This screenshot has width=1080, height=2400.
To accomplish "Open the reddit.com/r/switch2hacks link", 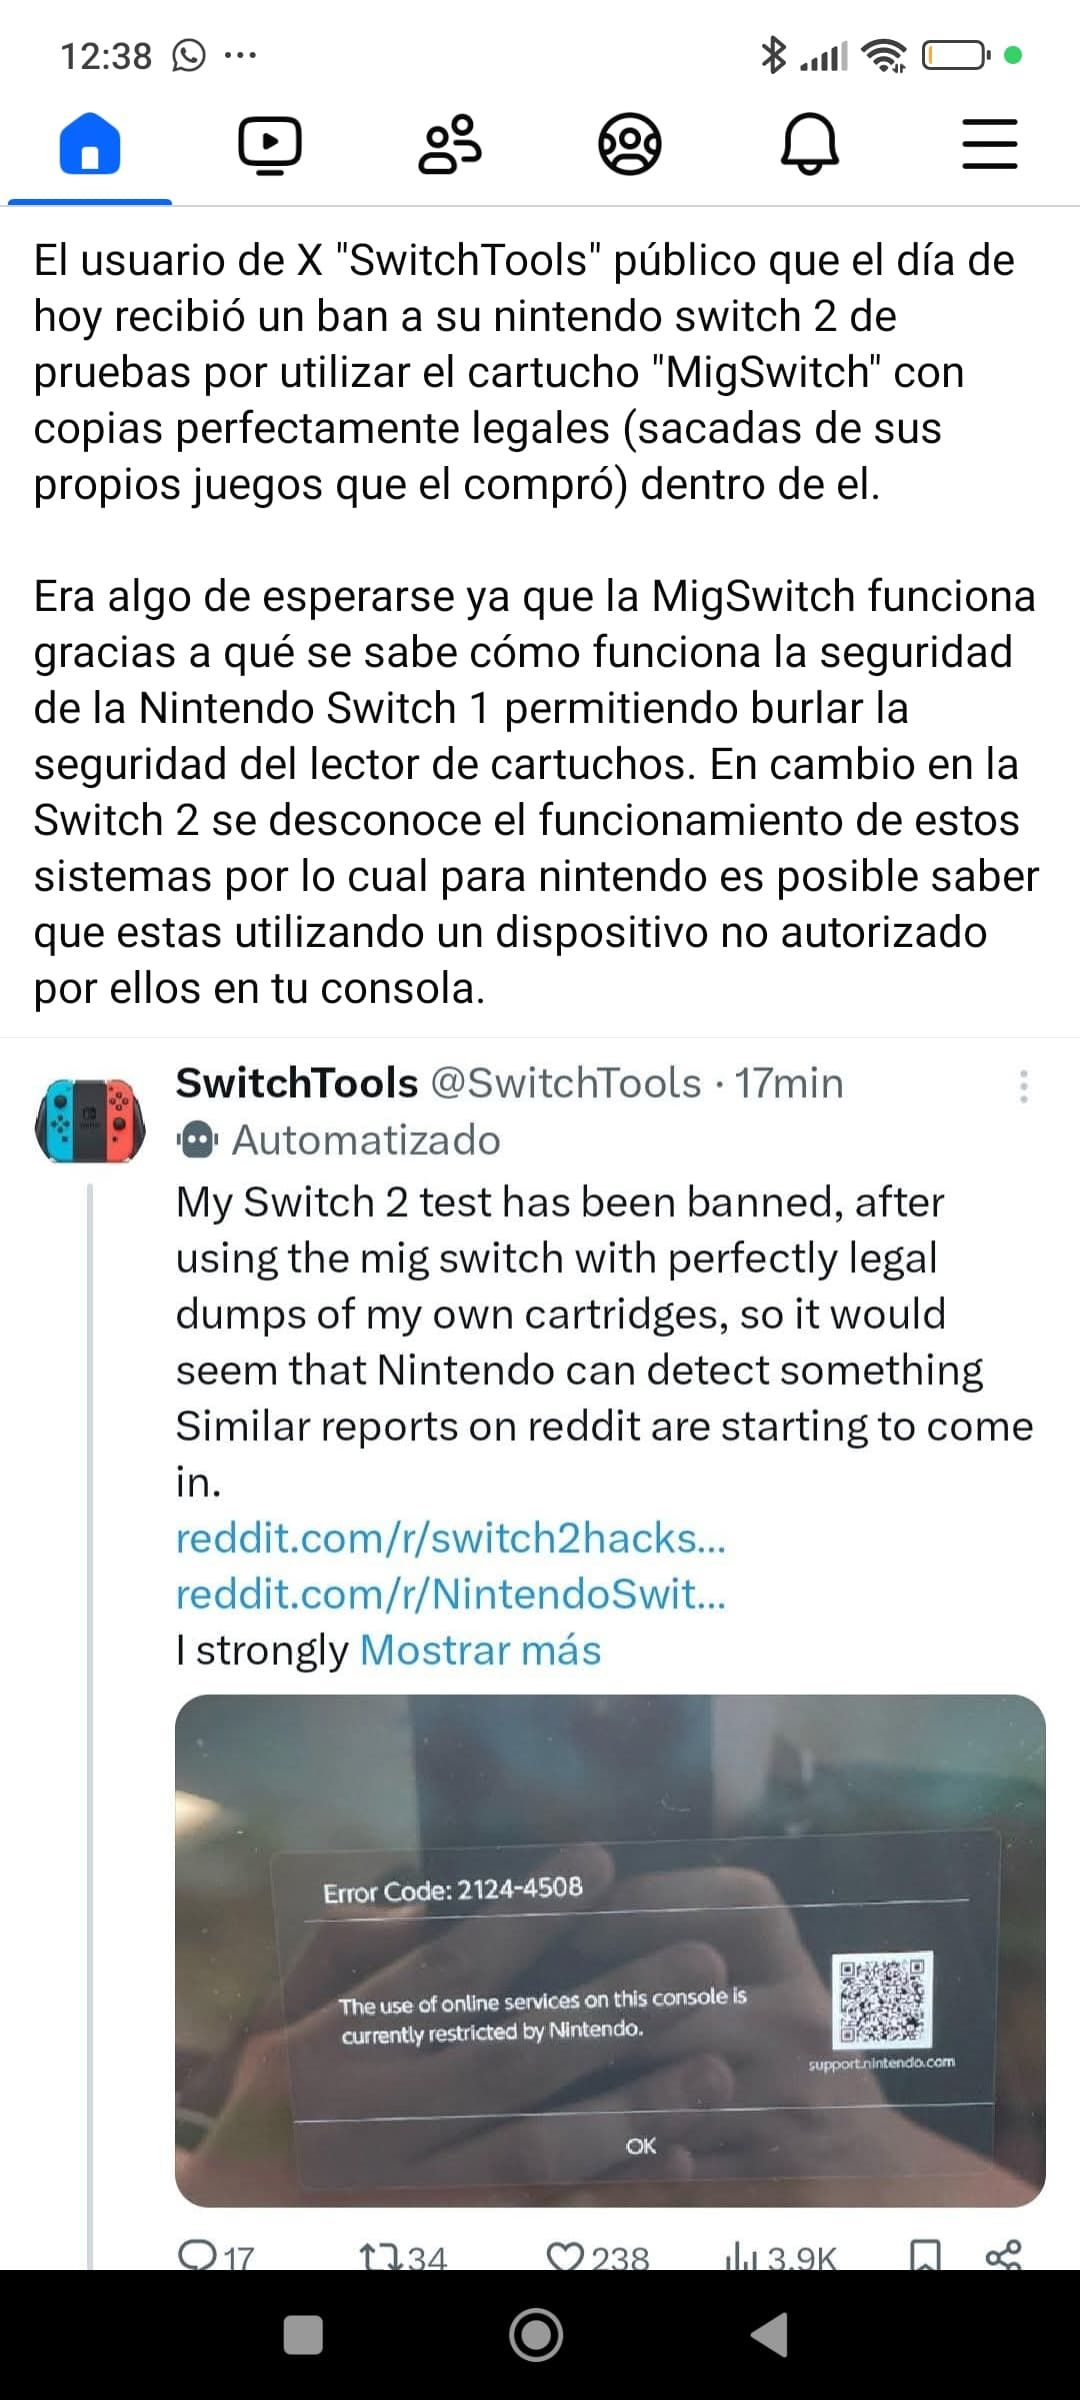I will point(450,1538).
